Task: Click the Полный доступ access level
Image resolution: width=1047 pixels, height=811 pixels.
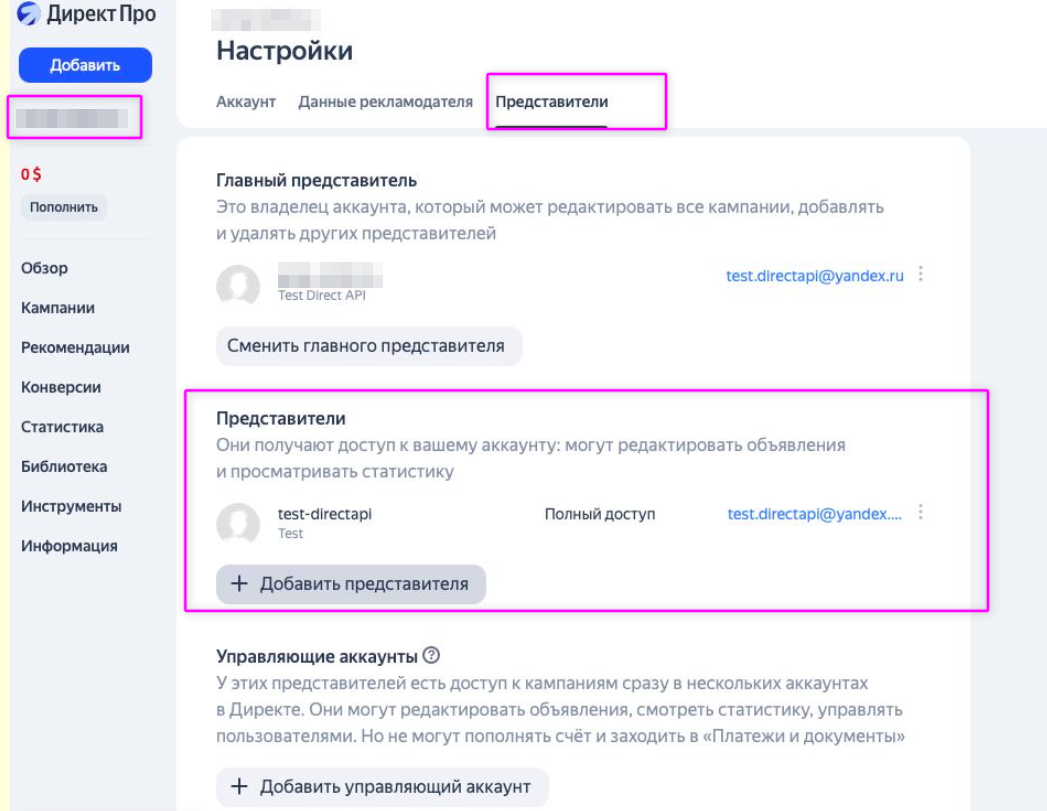Action: (599, 514)
